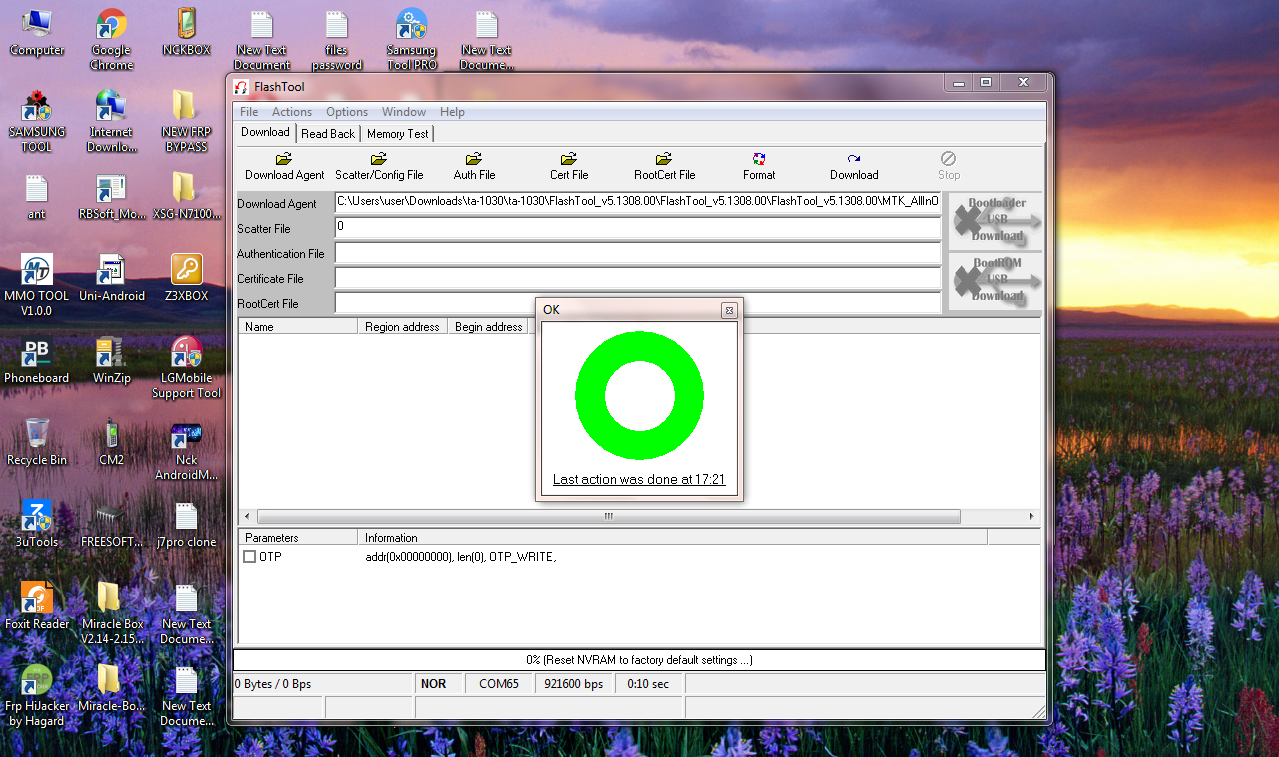Click "Last action was done at 17:21" text
Image resolution: width=1279 pixels, height=757 pixels.
click(639, 480)
